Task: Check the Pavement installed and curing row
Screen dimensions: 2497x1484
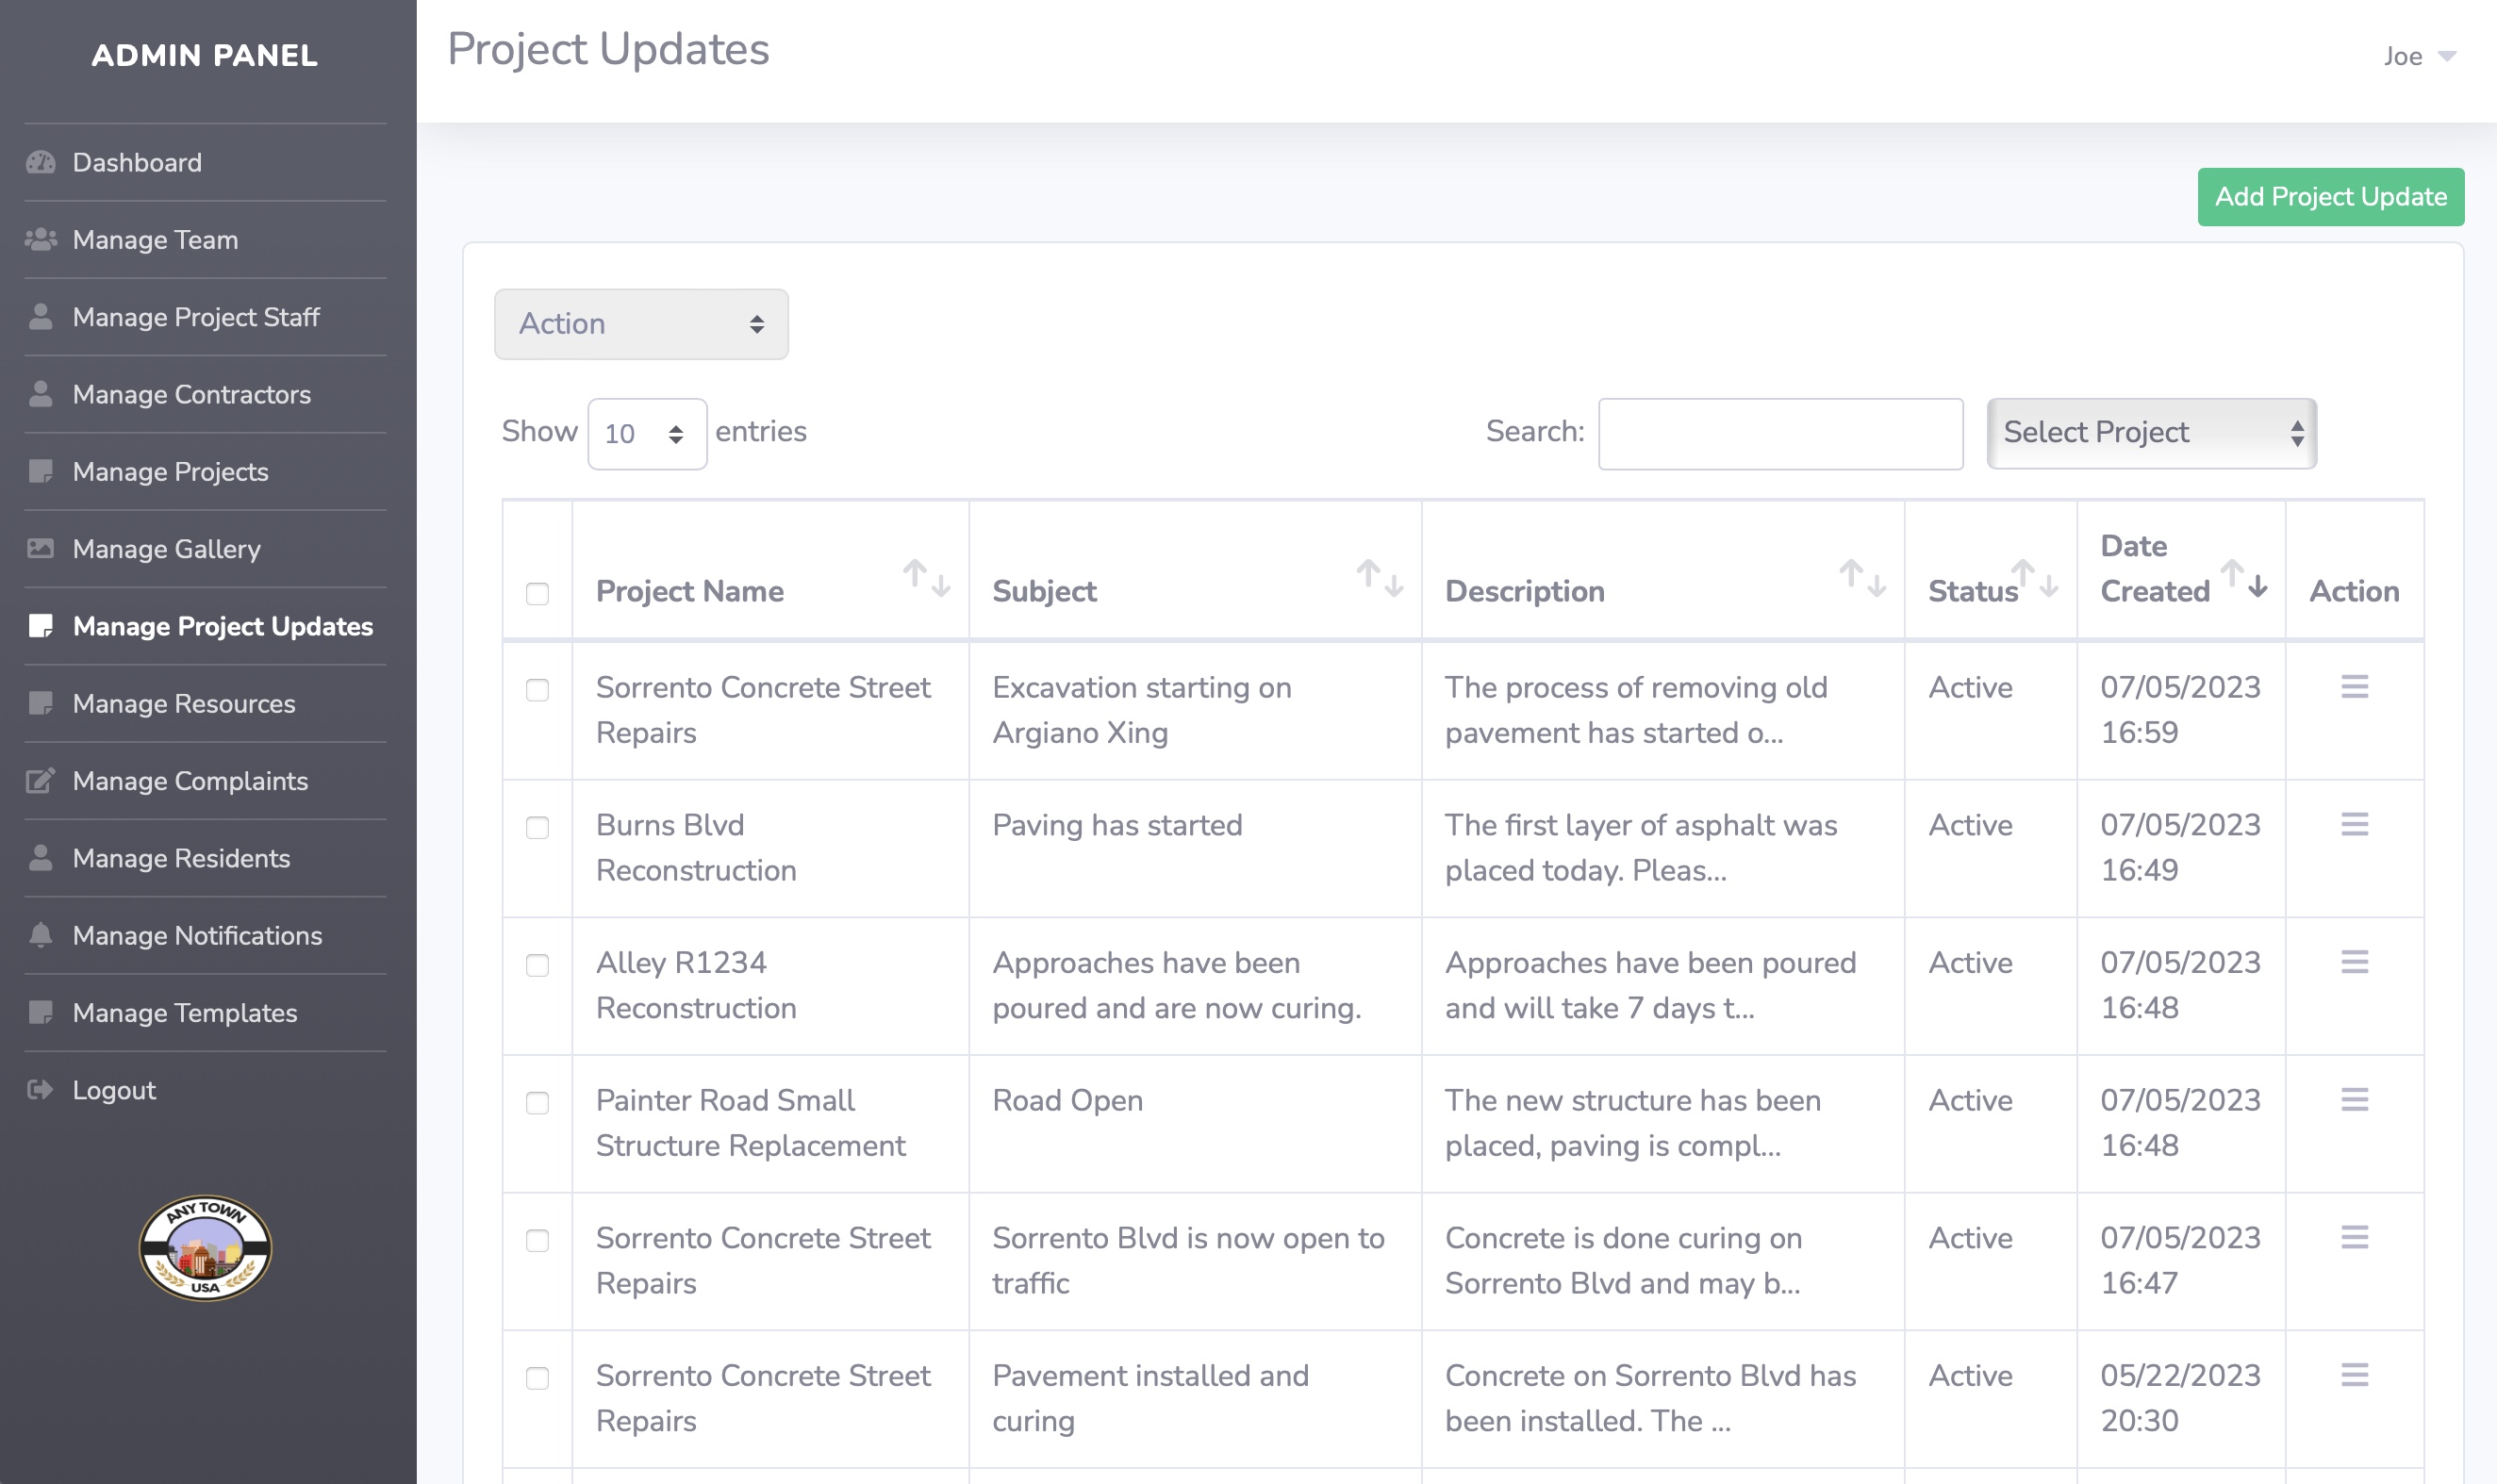Action: (x=537, y=1378)
